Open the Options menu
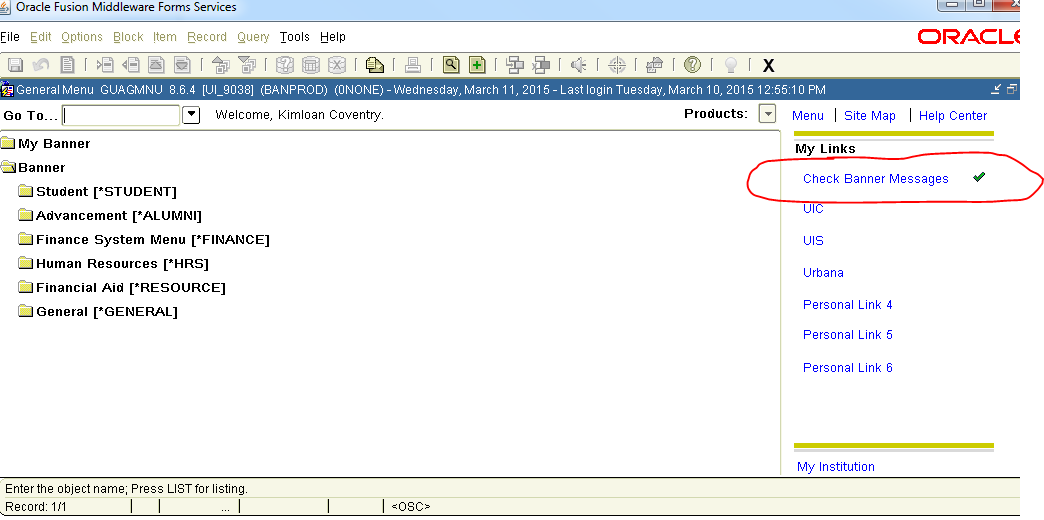 click(x=82, y=37)
